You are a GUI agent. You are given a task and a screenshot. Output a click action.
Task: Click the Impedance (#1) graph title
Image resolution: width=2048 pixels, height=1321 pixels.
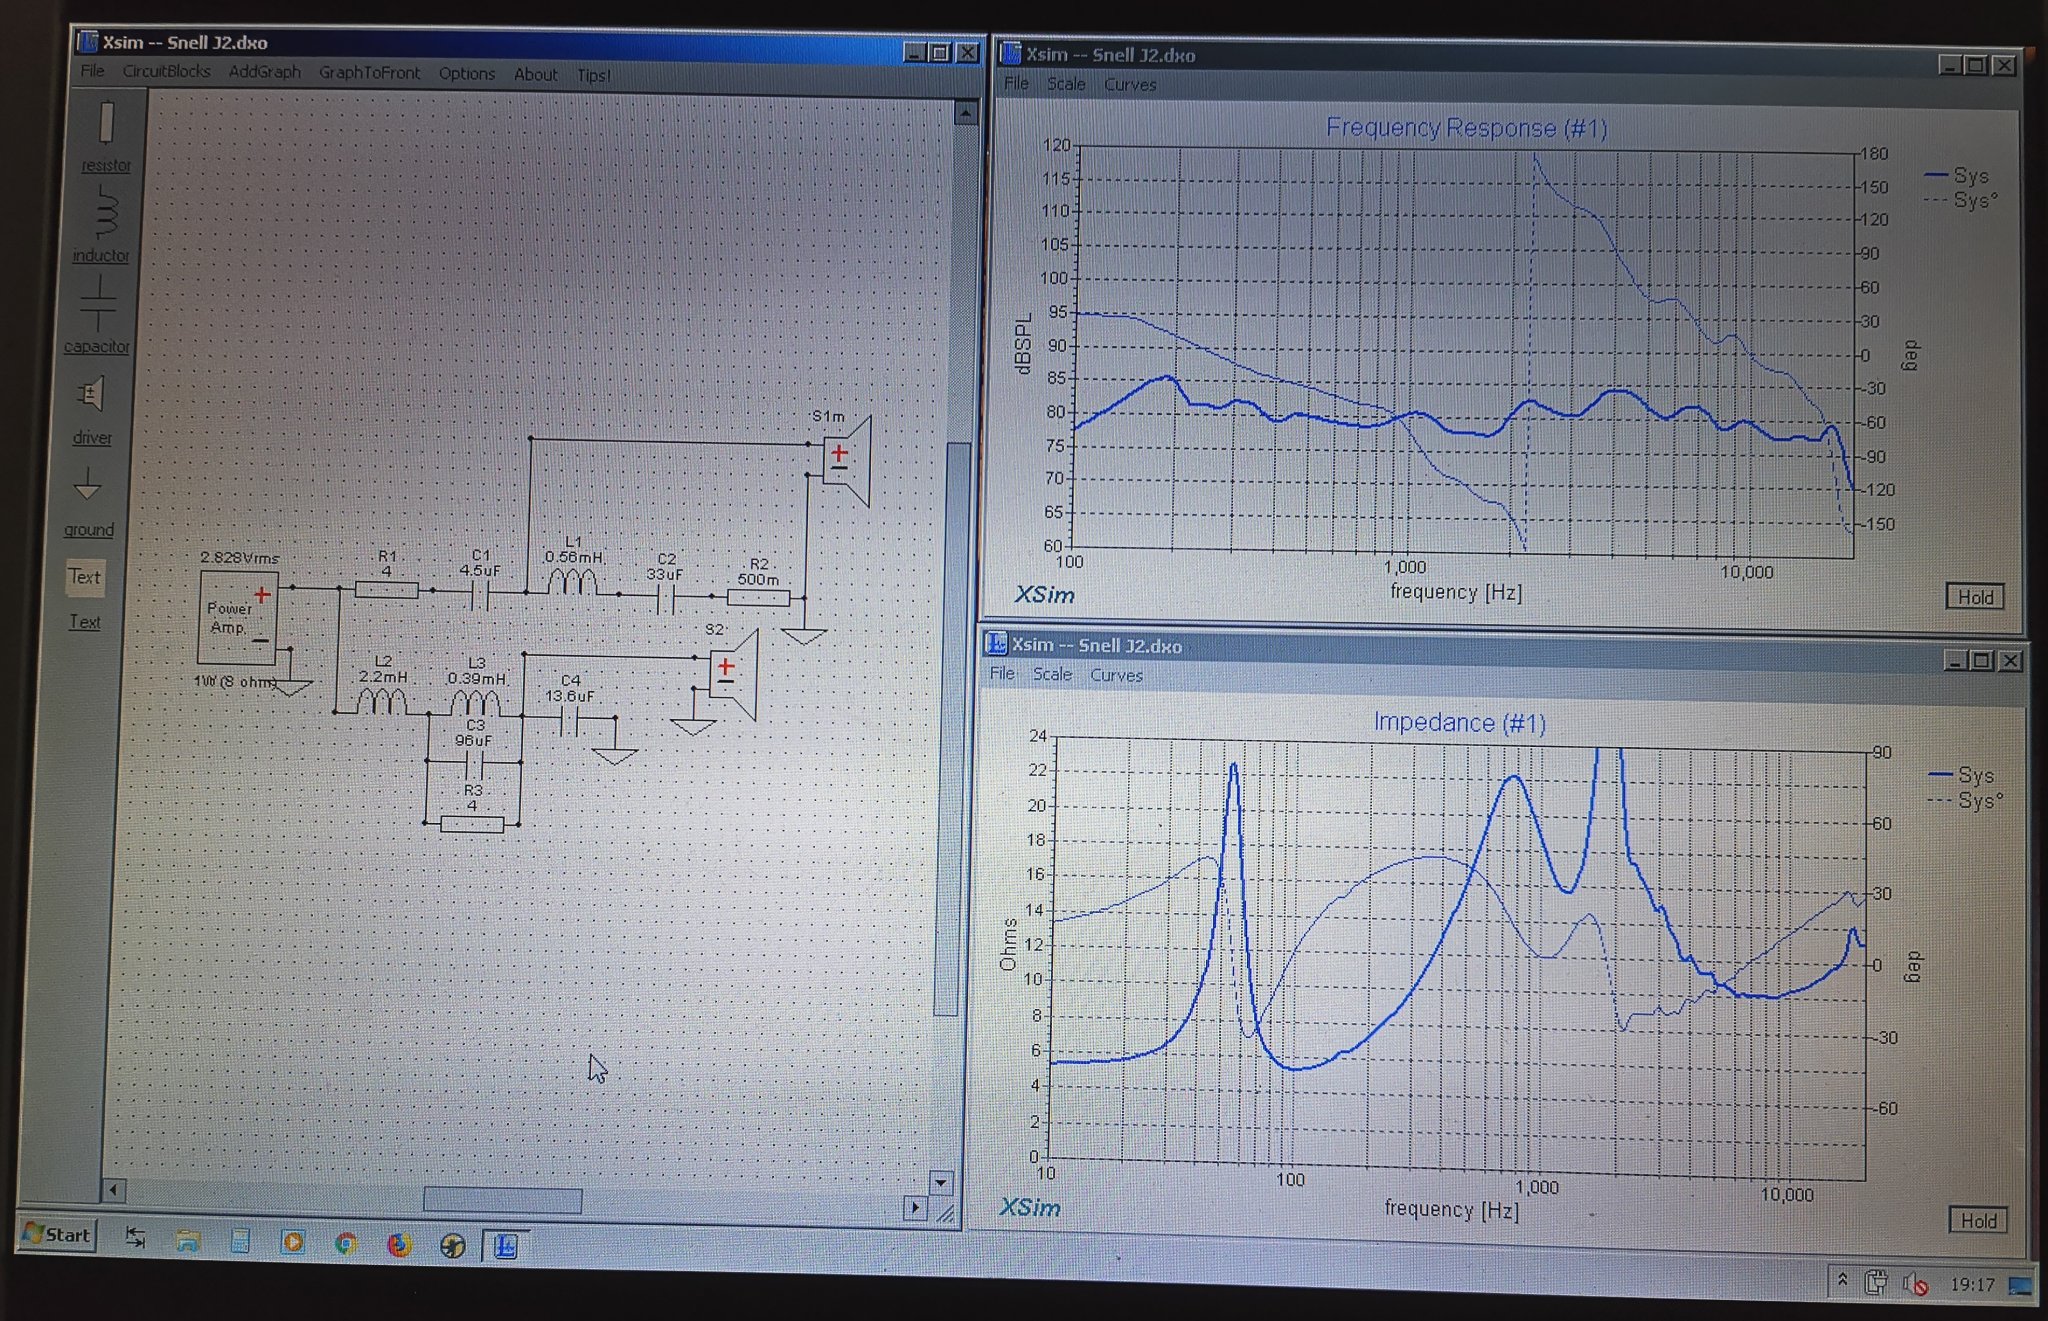(1459, 722)
